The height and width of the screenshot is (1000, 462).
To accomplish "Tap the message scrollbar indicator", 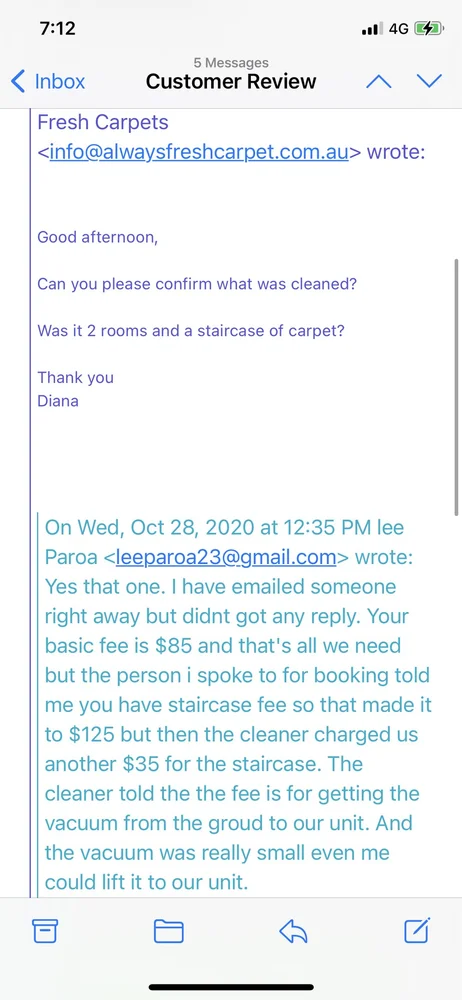I will (456, 387).
